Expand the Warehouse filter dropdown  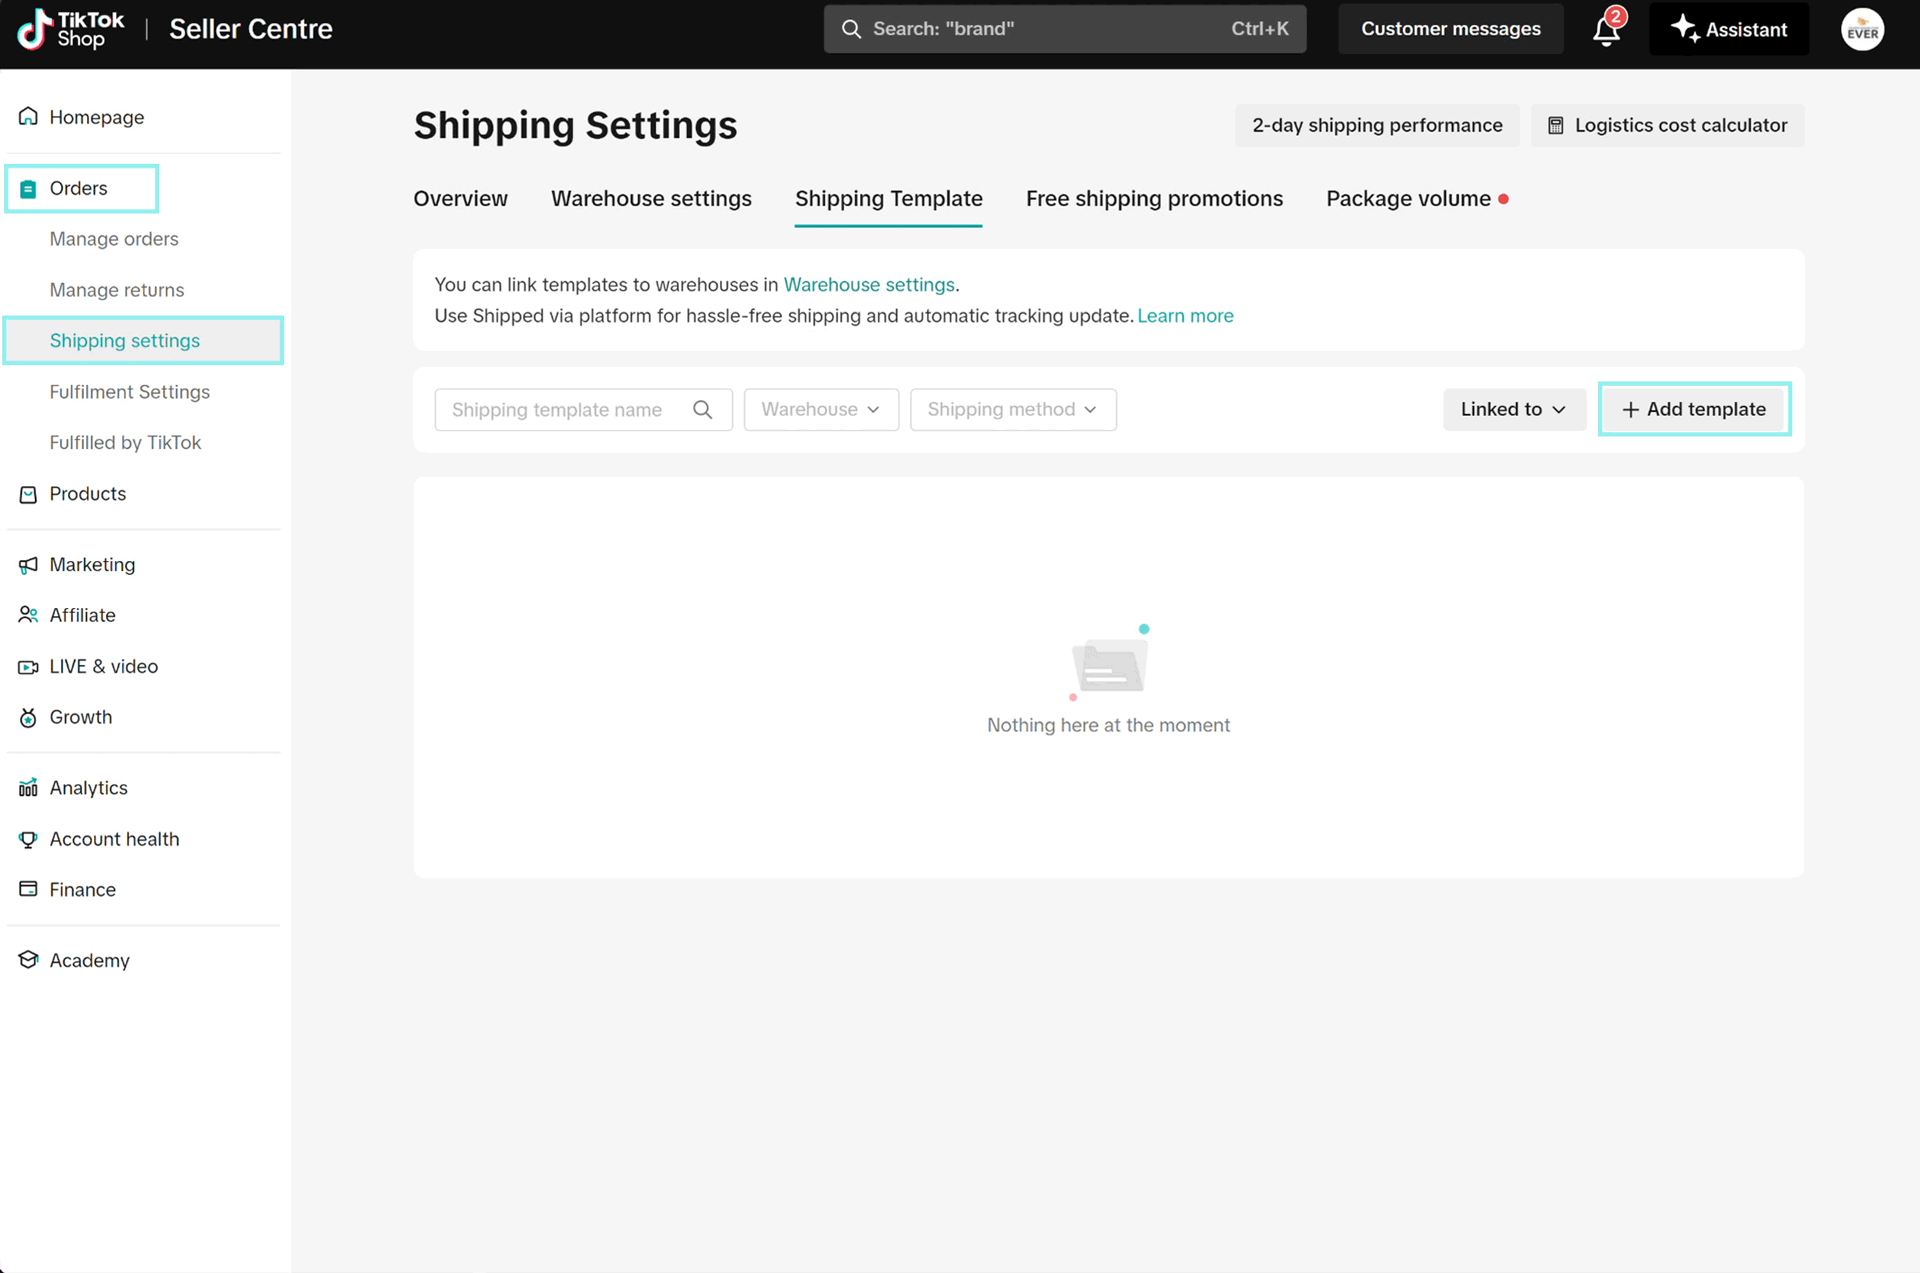pos(820,410)
